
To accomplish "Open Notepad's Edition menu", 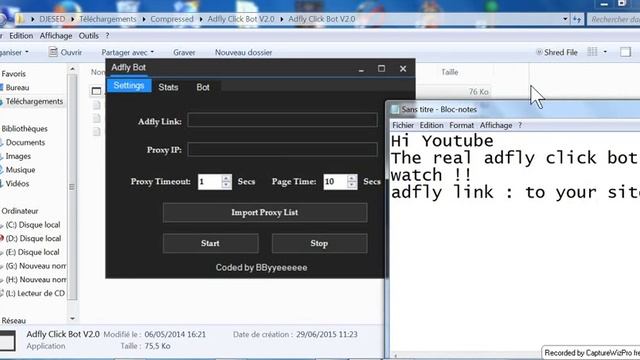I will click(x=431, y=125).
